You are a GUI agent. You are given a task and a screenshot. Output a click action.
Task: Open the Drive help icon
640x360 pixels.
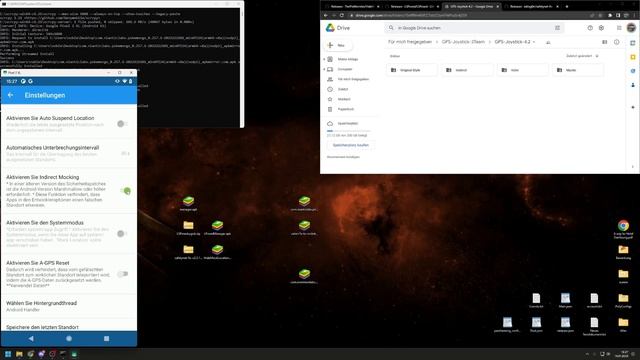(x=590, y=28)
